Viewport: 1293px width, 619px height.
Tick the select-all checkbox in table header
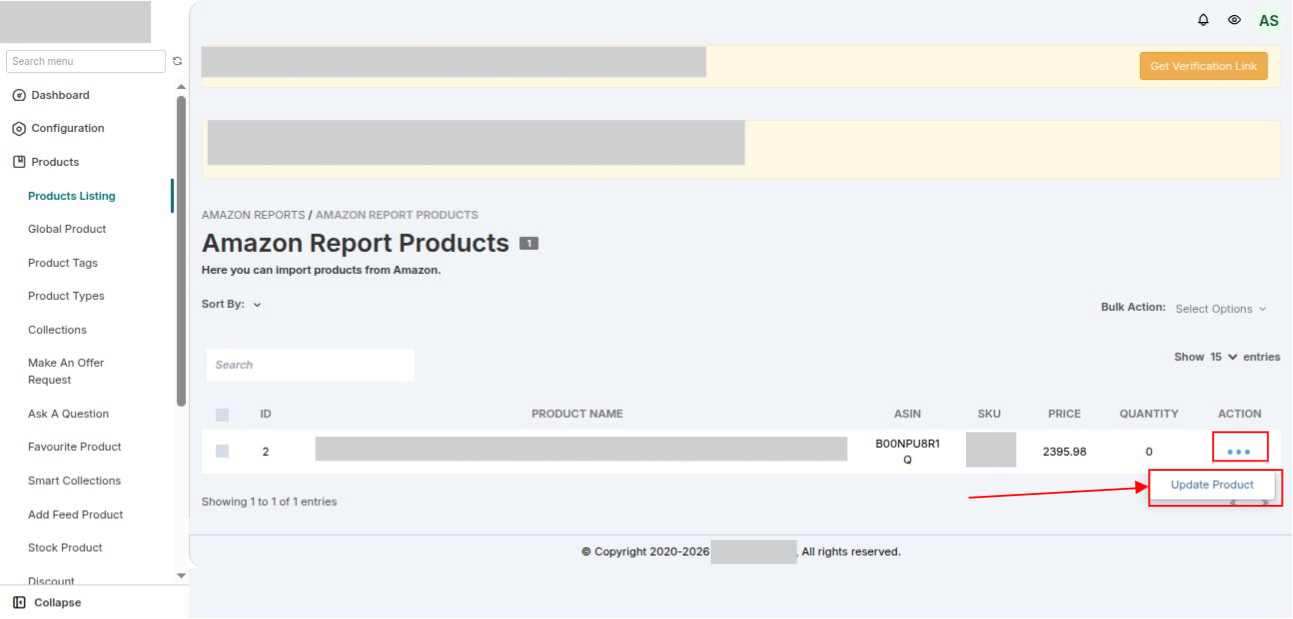(222, 414)
